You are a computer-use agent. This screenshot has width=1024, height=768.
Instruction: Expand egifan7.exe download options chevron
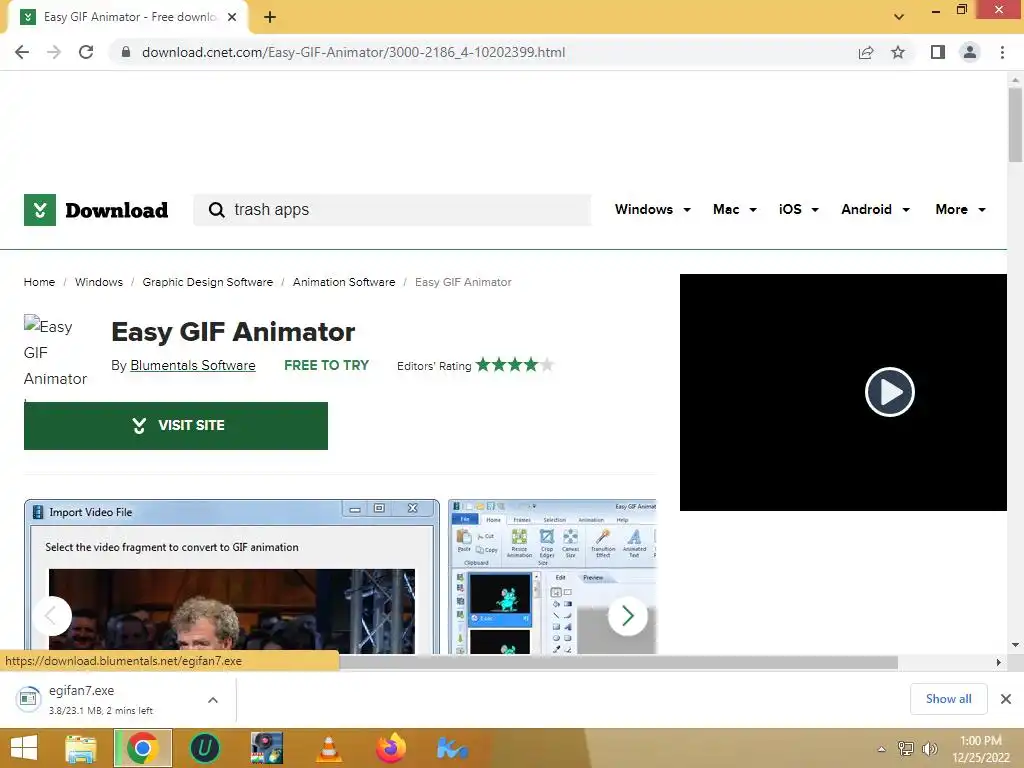click(x=213, y=699)
